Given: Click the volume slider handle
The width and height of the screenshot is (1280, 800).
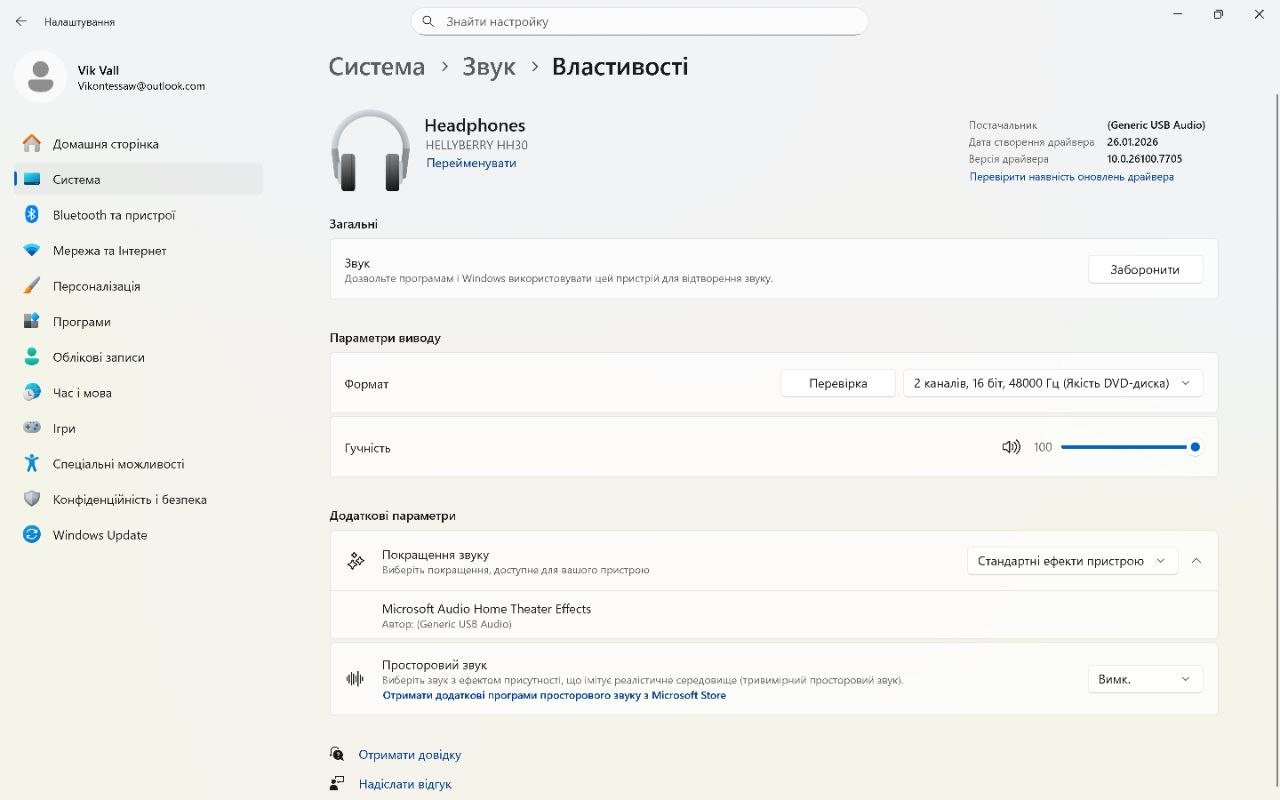Looking at the screenshot, I should pyautogui.click(x=1195, y=447).
